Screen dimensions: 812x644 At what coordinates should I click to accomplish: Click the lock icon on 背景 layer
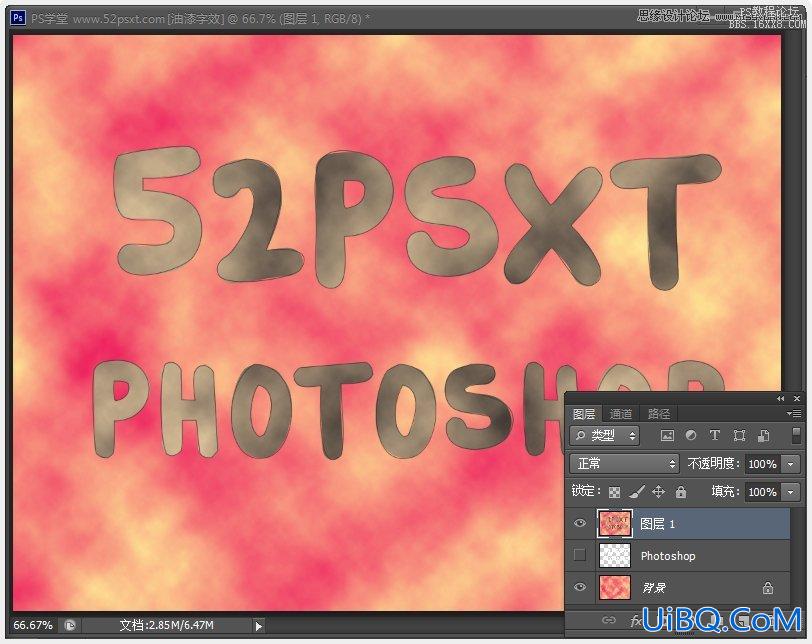pos(767,588)
